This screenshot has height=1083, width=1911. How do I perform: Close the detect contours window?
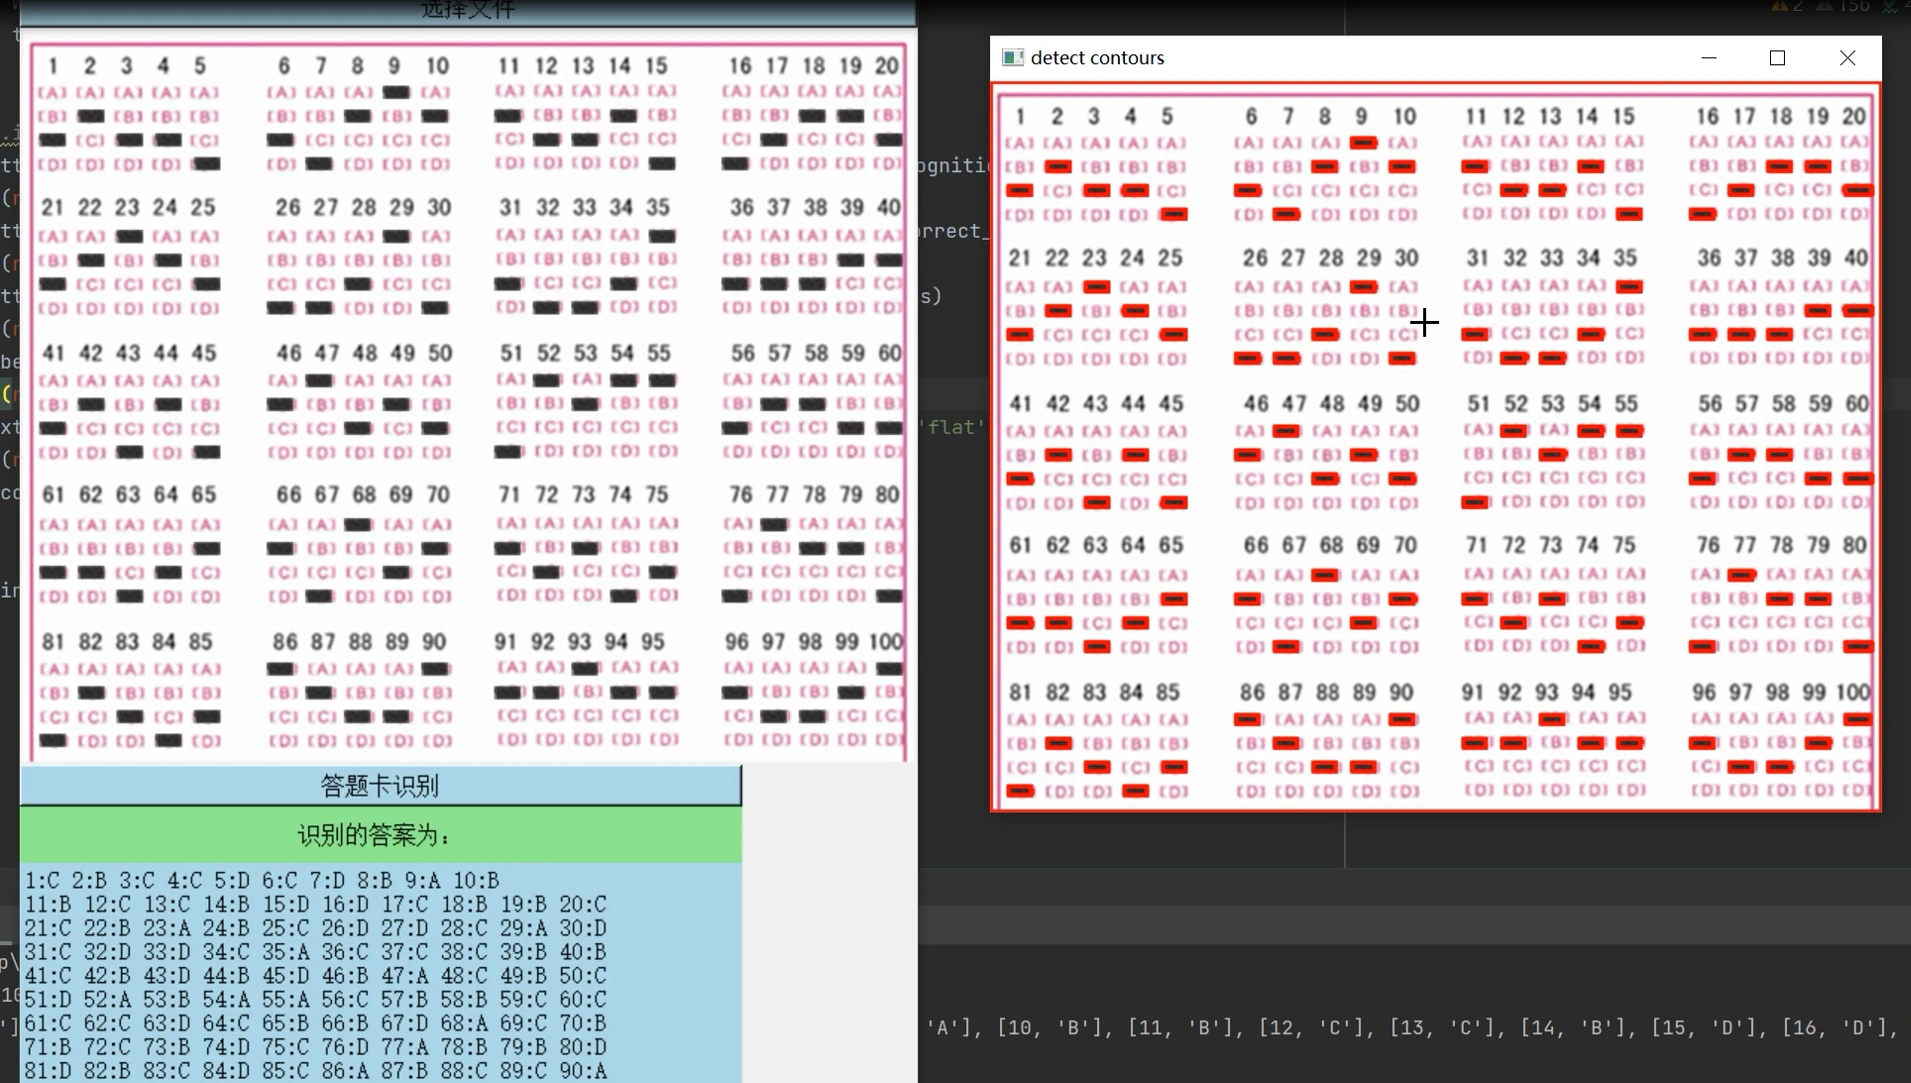pyautogui.click(x=1847, y=58)
